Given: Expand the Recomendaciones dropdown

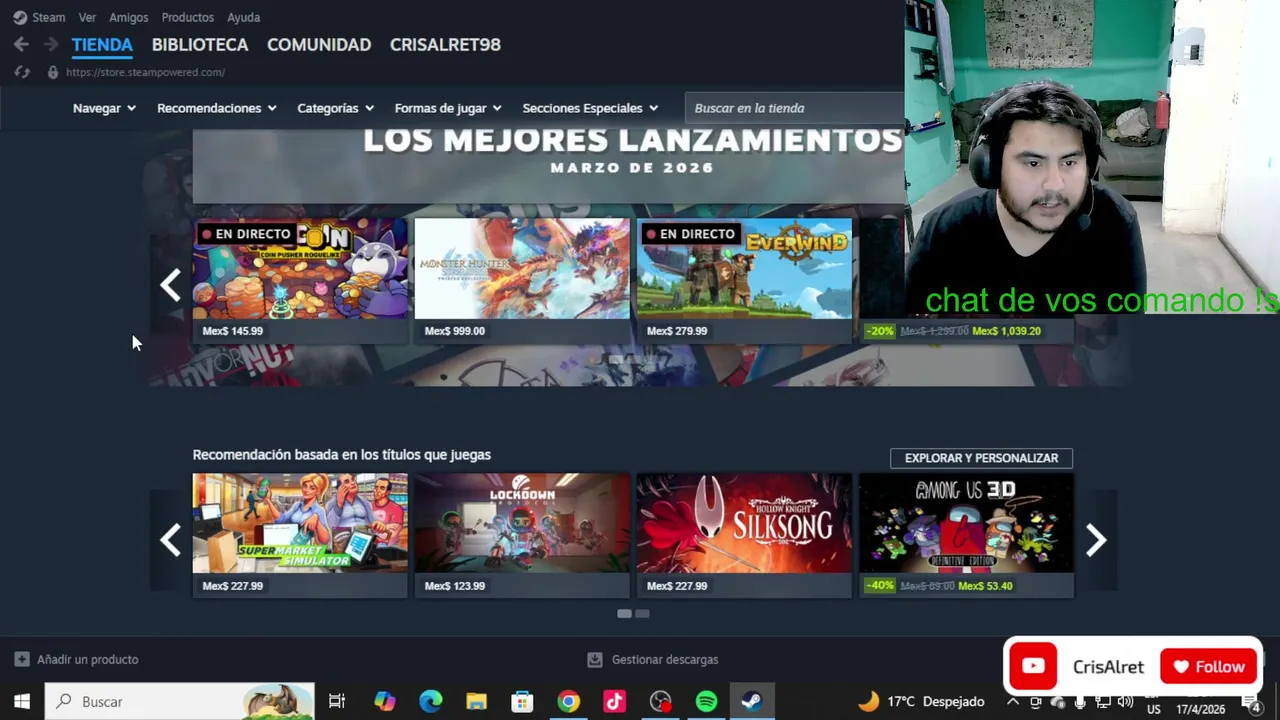Looking at the screenshot, I should click(216, 108).
